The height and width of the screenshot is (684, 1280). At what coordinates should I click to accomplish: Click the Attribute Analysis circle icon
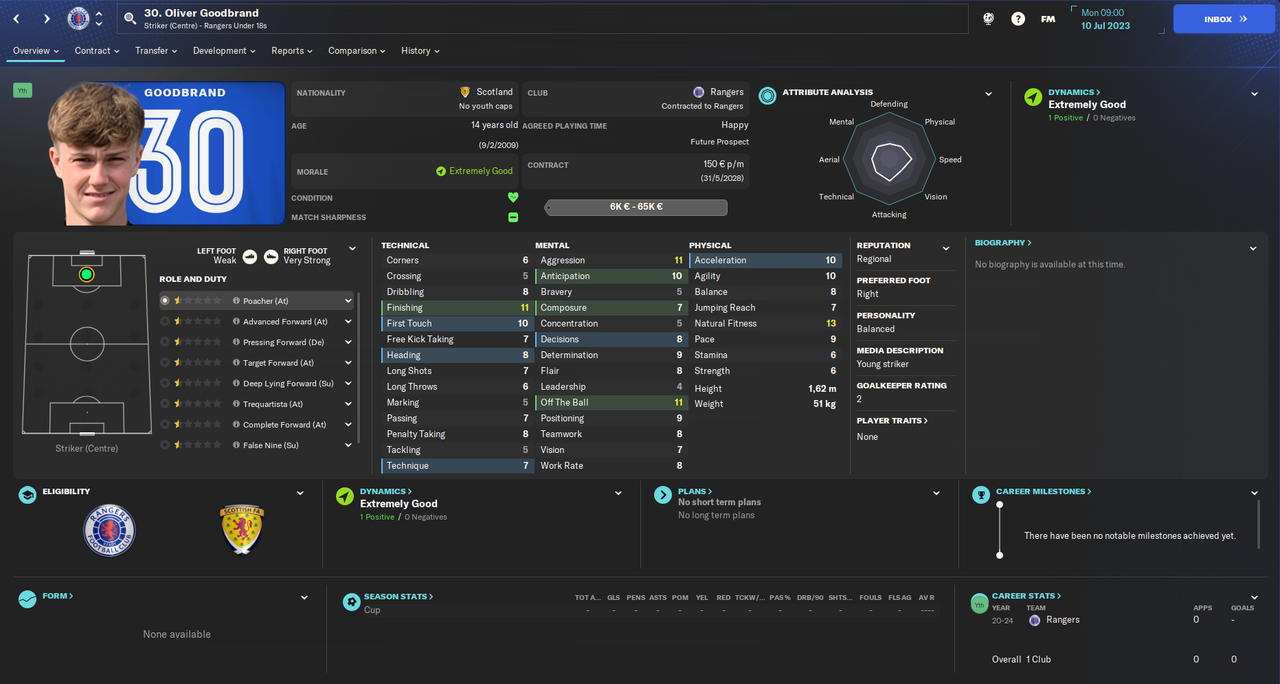(767, 96)
